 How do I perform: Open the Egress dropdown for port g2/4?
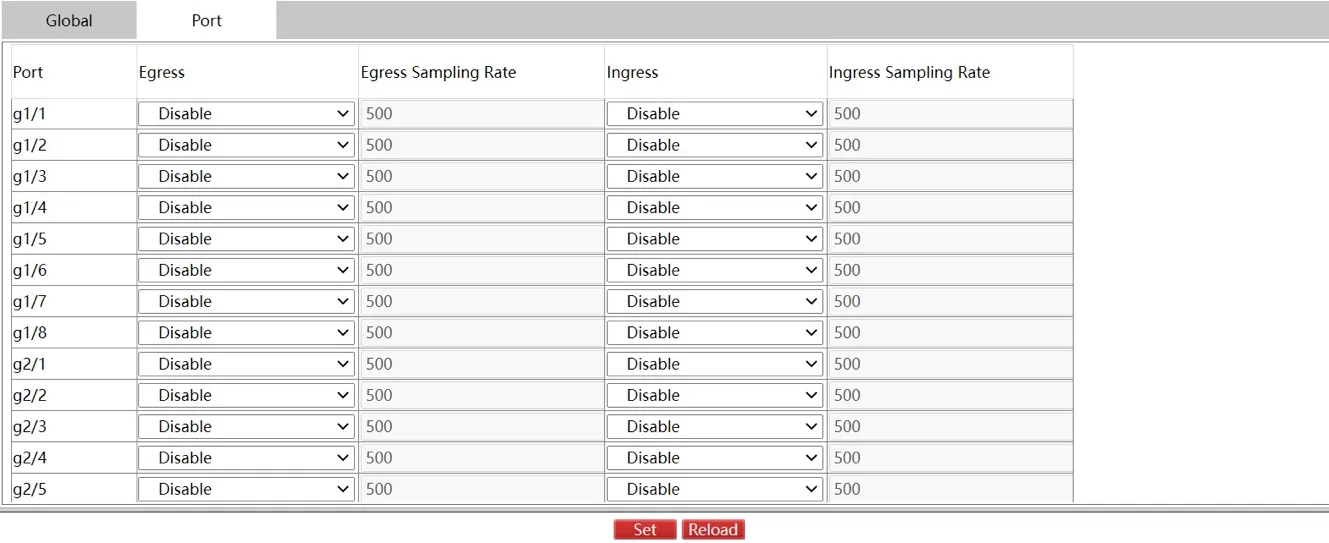247,458
